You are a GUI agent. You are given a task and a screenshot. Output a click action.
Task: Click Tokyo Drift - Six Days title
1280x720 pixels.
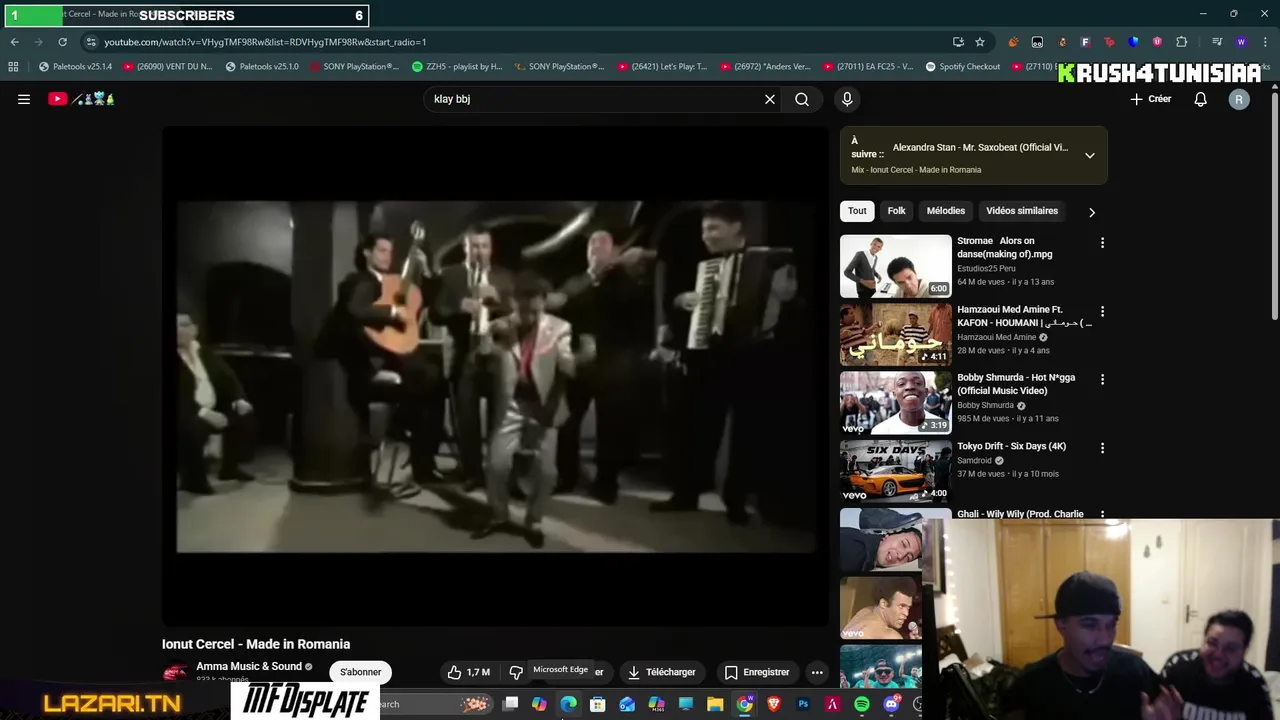(1011, 446)
